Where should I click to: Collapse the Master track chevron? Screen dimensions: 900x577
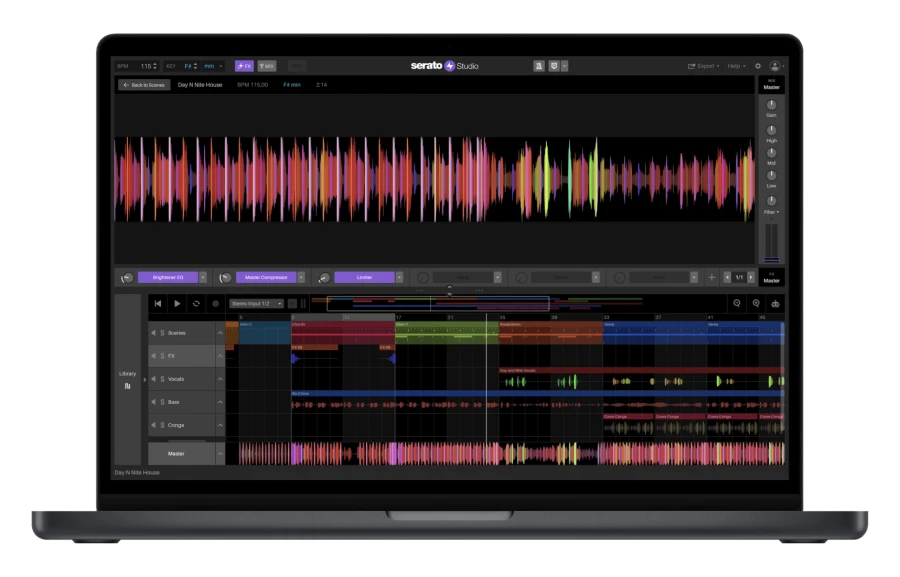coord(220,454)
